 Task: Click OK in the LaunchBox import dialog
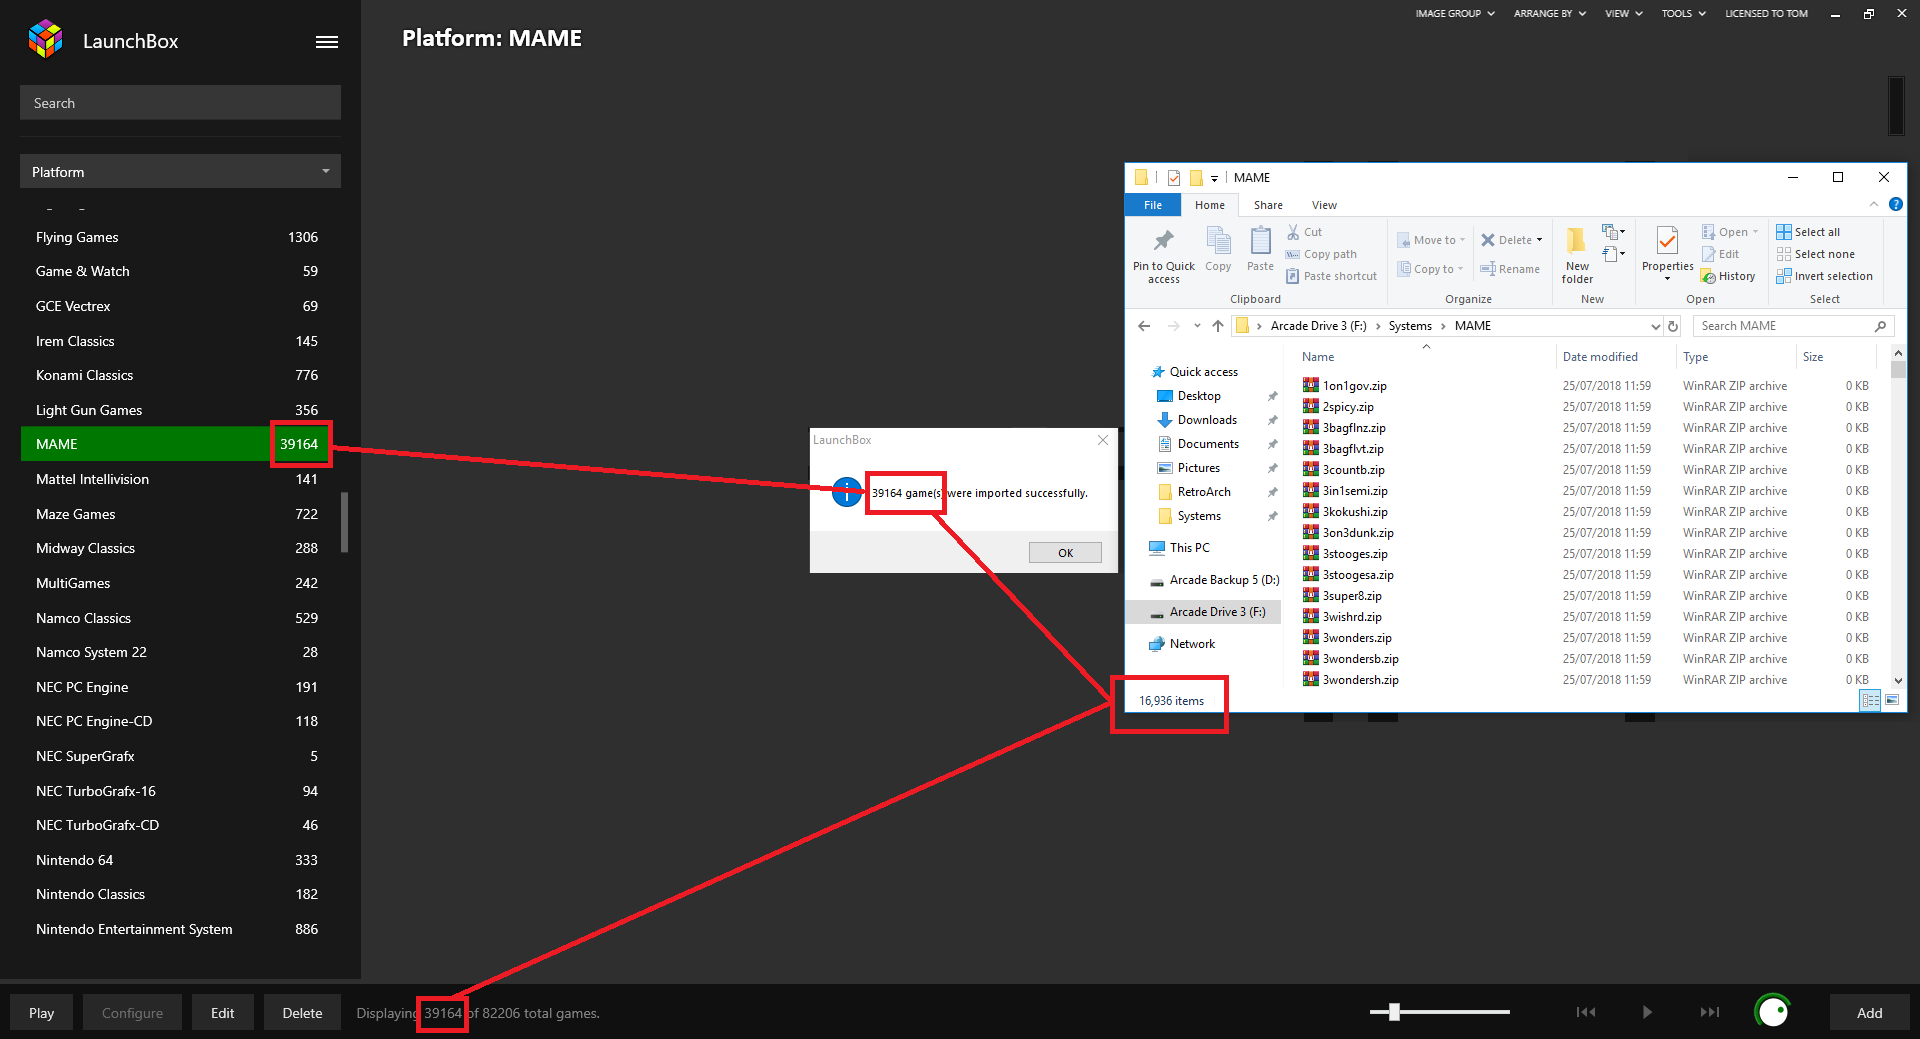tap(1065, 553)
